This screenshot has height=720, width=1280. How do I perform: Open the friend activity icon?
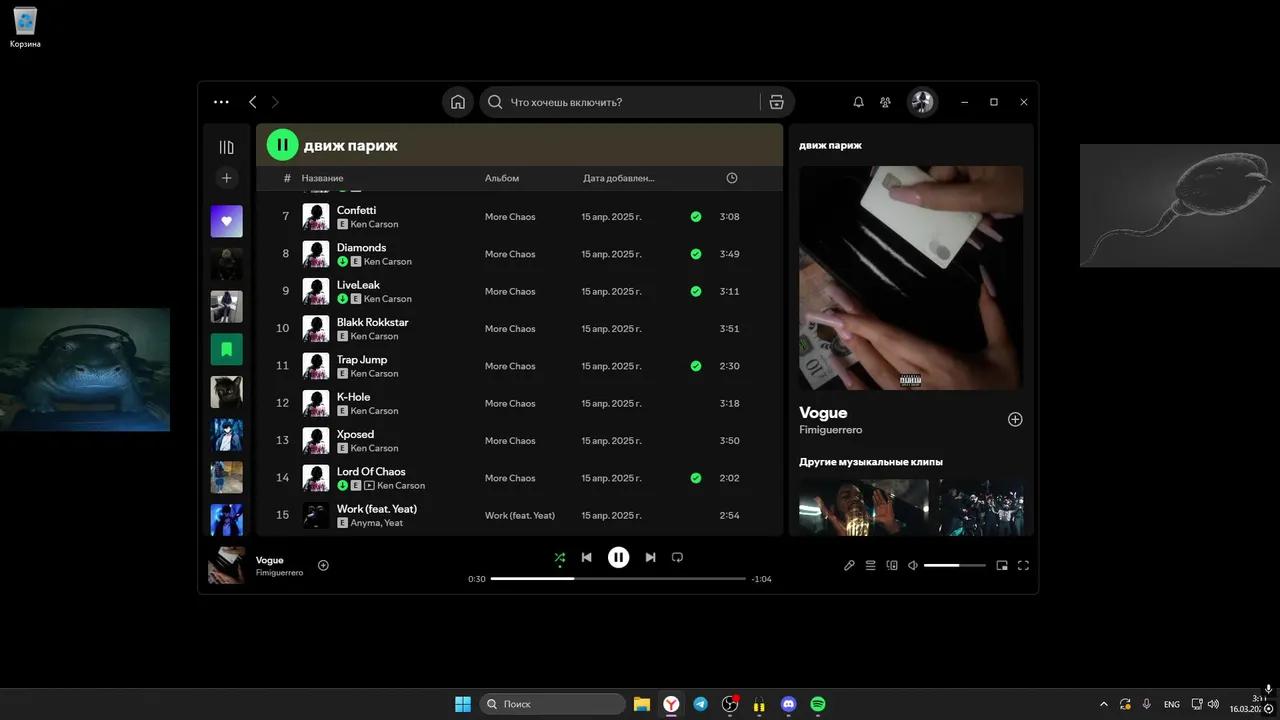[885, 102]
